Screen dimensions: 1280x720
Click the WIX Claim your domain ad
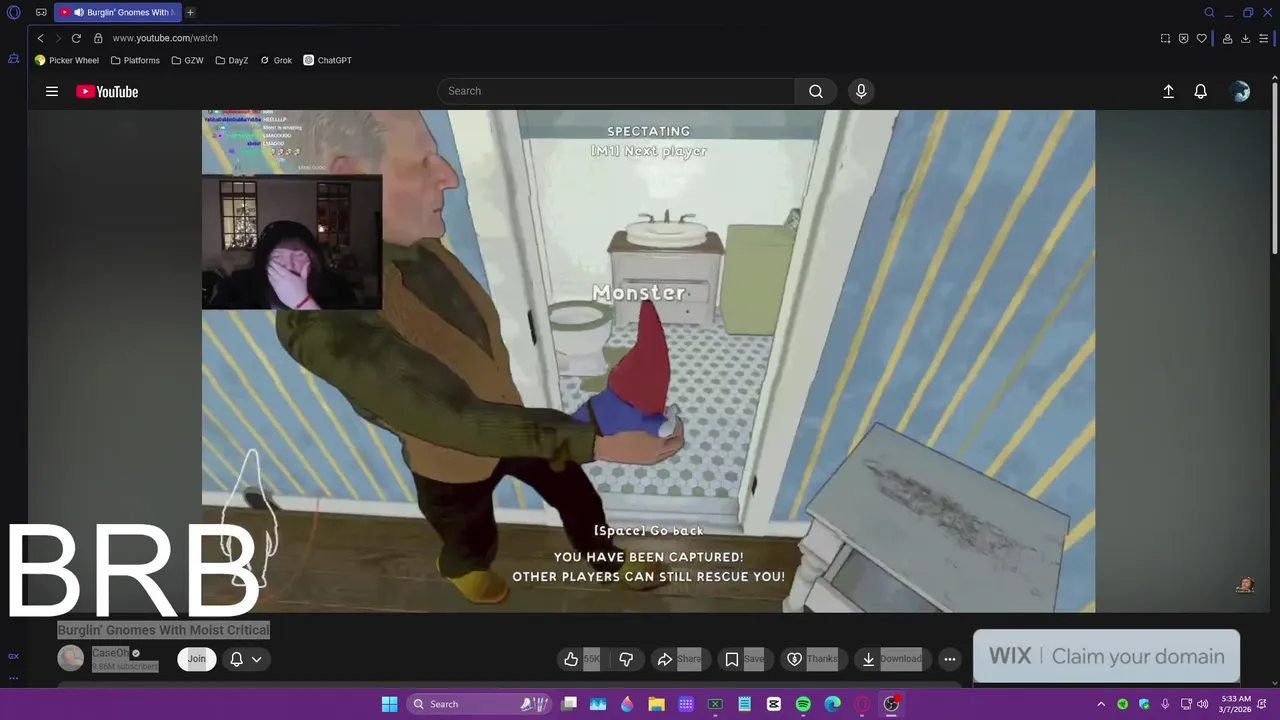(1106, 656)
